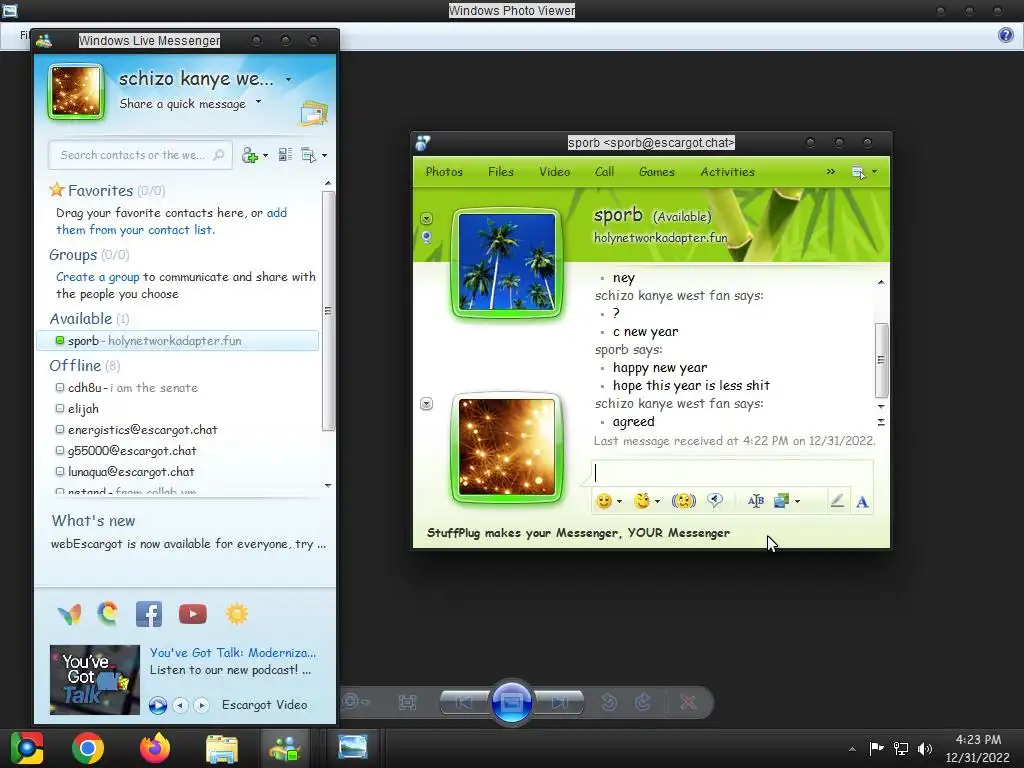
Task: Collapse your own display picture toggle
Action: coord(426,404)
